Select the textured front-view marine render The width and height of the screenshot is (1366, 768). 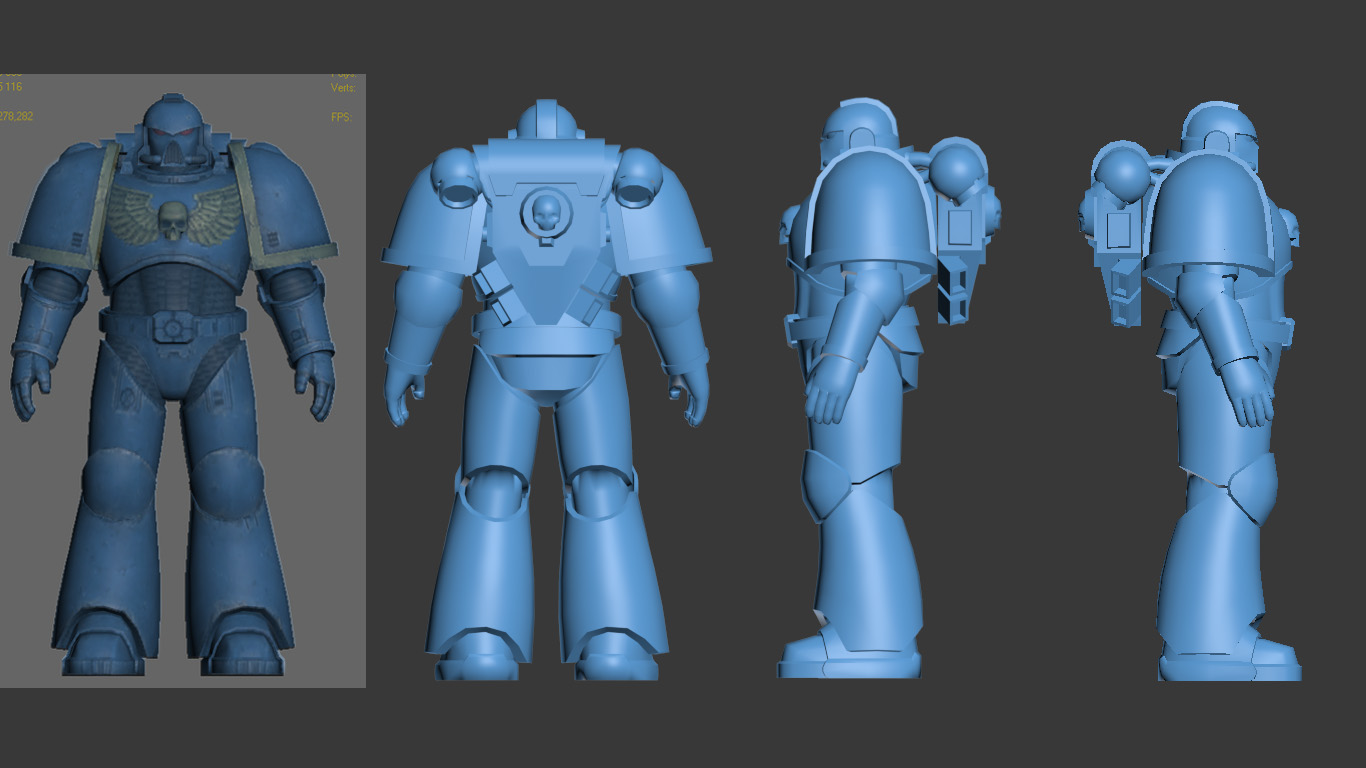[x=174, y=385]
